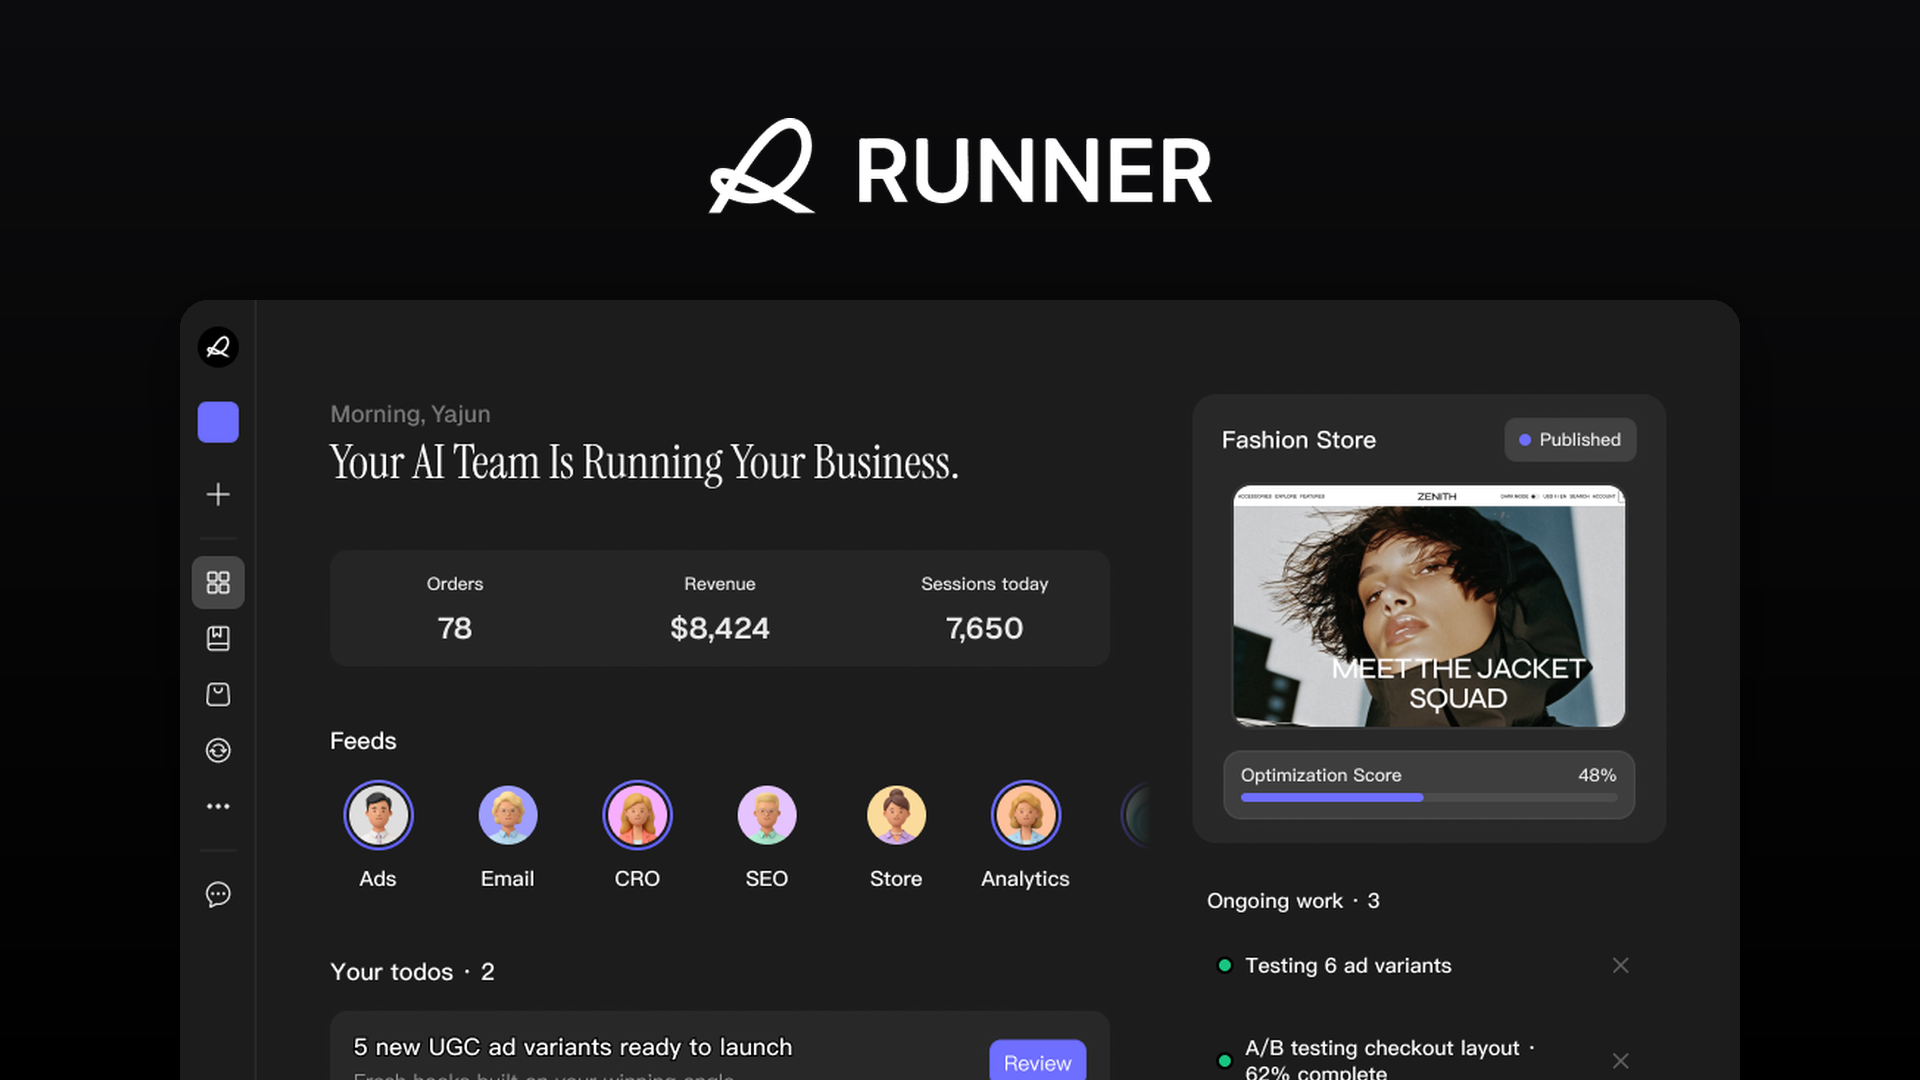1920x1080 pixels.
Task: Click the Feeds section heading
Action: point(363,741)
